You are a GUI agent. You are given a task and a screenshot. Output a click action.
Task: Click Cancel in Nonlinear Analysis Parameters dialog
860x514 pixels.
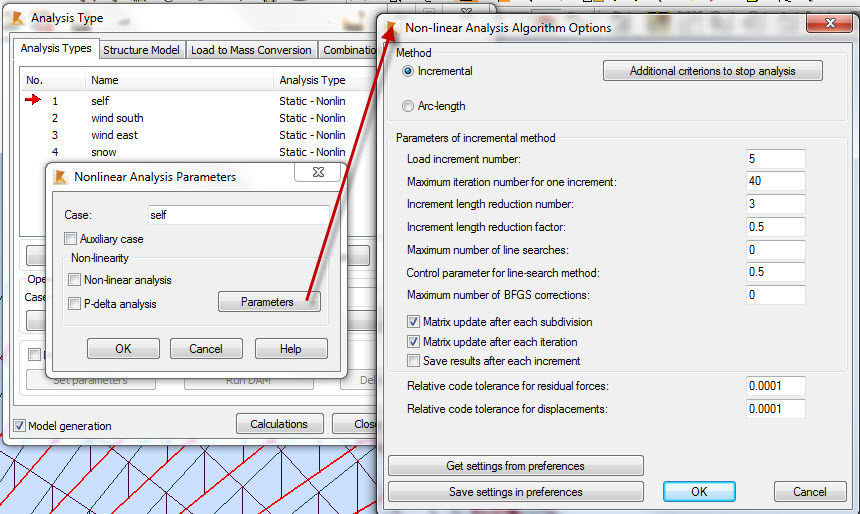coord(206,349)
